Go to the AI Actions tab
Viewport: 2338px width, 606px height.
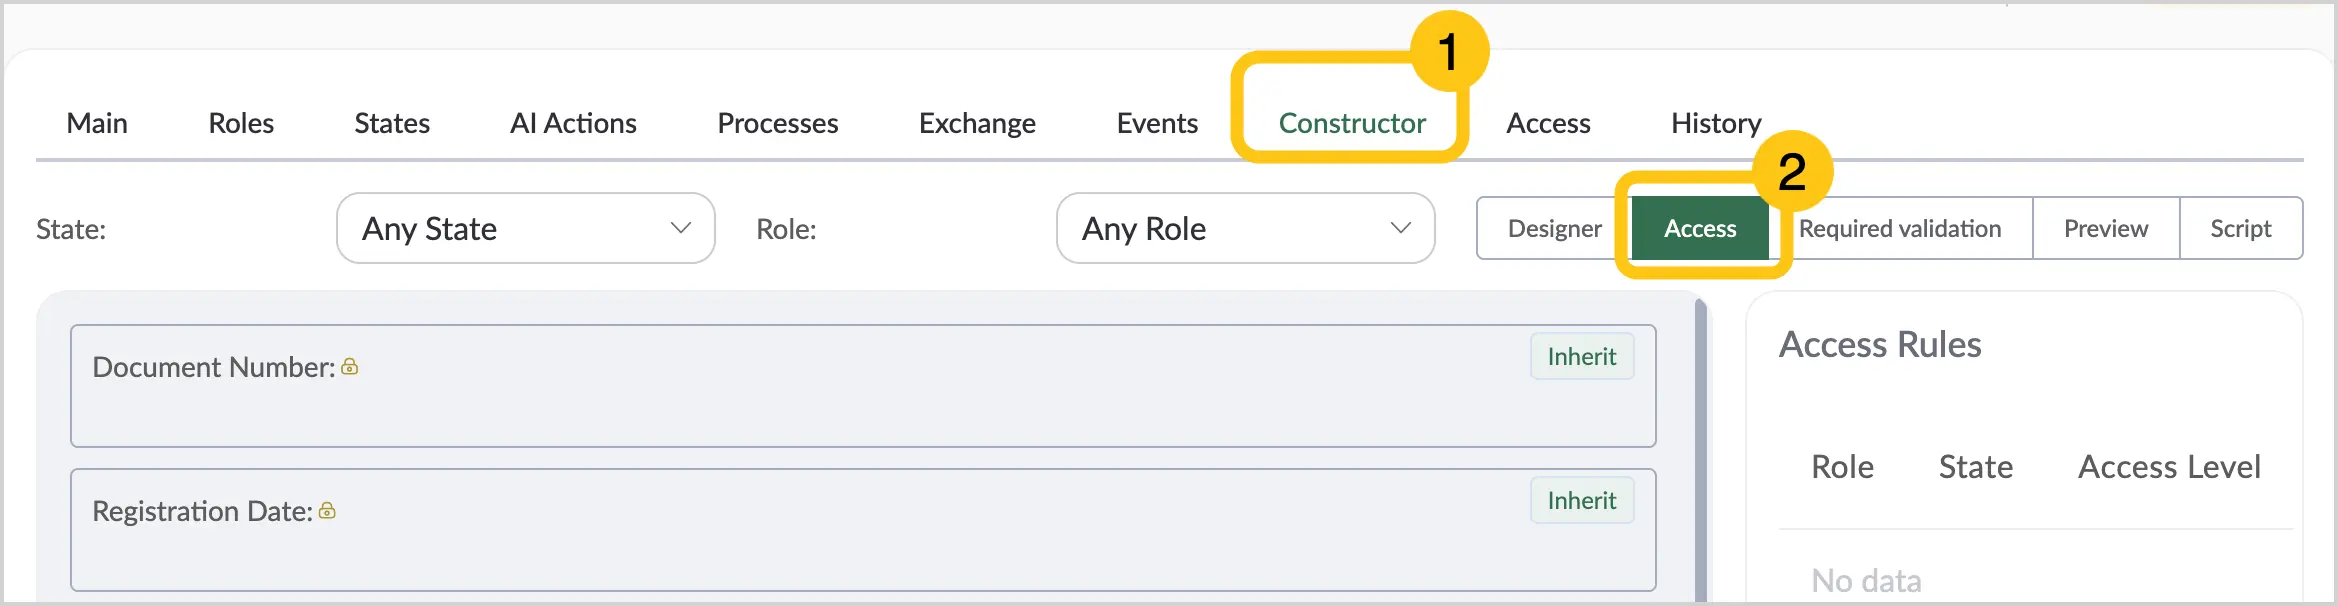click(x=573, y=123)
